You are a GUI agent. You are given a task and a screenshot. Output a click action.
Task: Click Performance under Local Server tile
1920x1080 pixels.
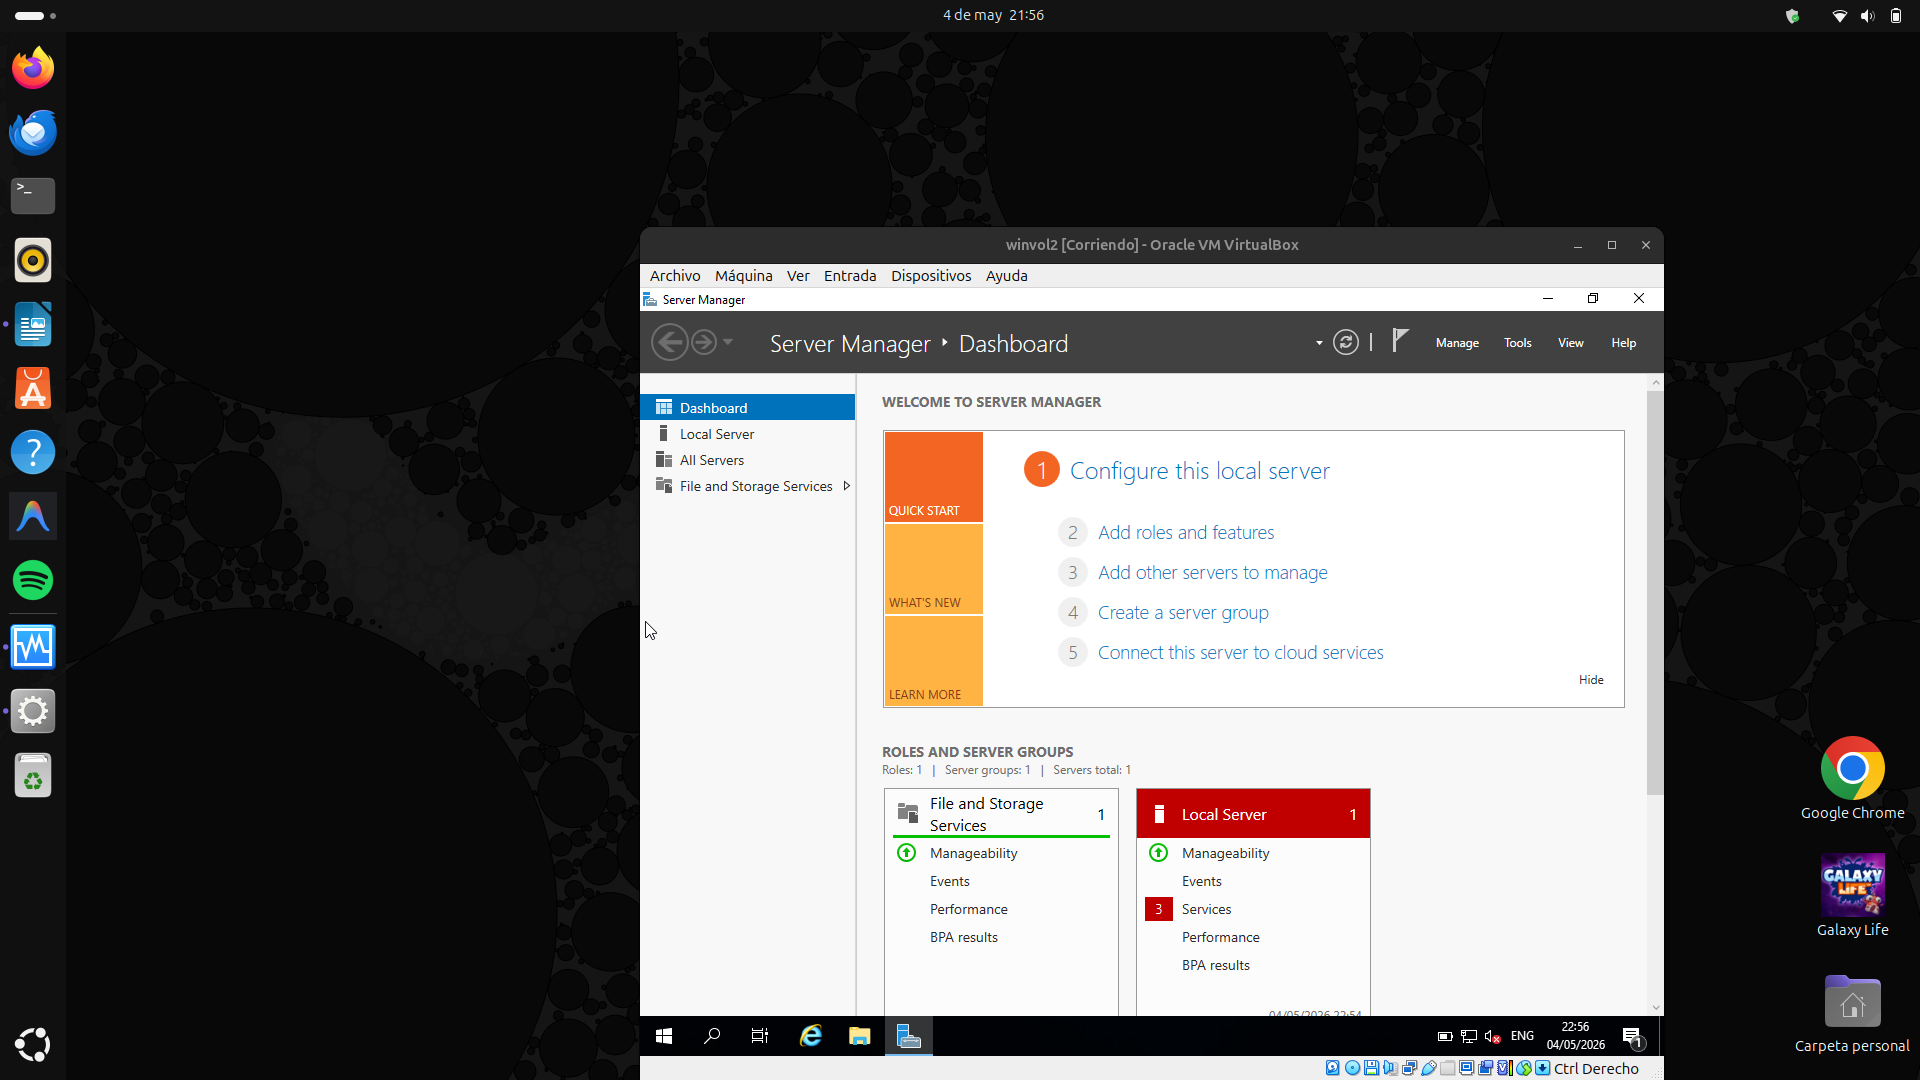click(1220, 936)
